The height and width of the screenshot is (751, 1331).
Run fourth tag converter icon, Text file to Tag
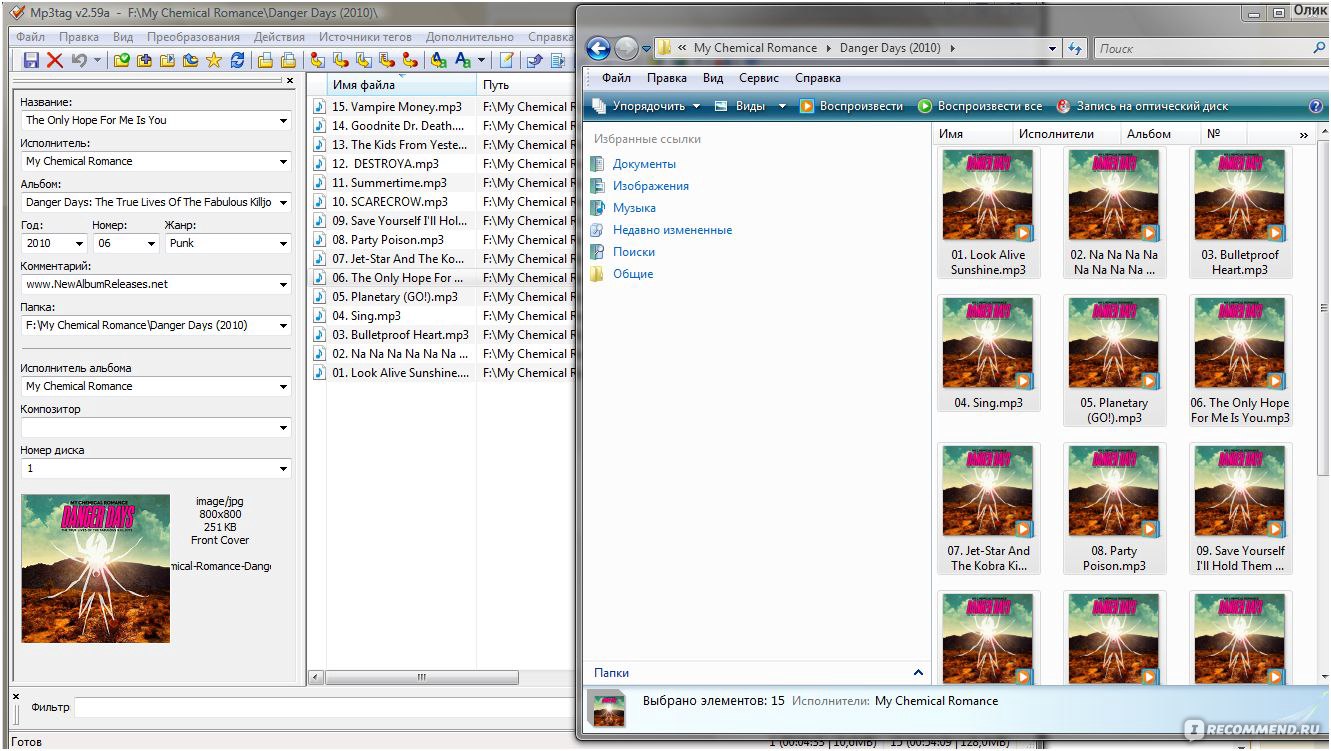pyautogui.click(x=387, y=60)
